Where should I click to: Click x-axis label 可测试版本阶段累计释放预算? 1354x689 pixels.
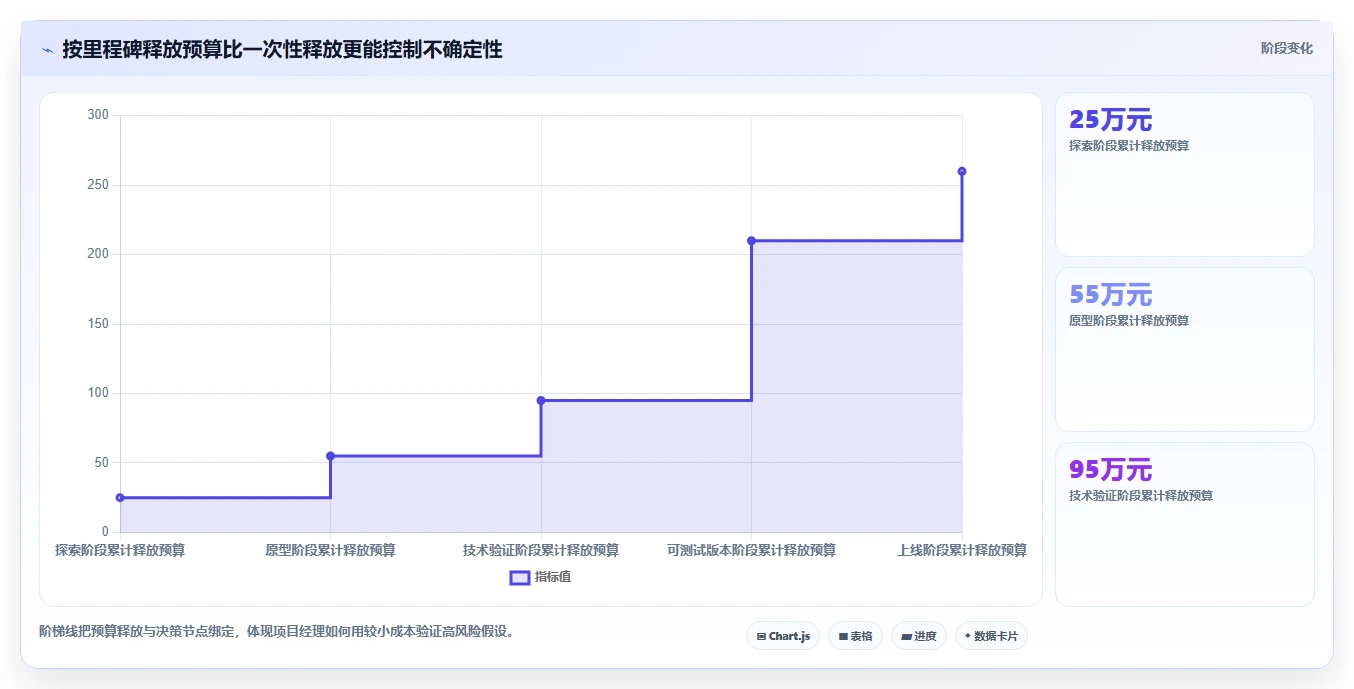point(751,550)
